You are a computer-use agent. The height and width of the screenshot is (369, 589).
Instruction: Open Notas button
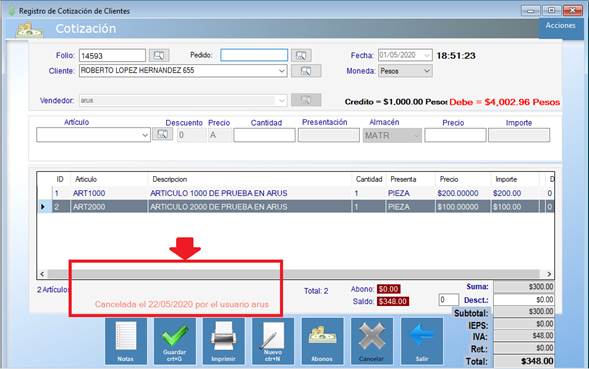(125, 341)
